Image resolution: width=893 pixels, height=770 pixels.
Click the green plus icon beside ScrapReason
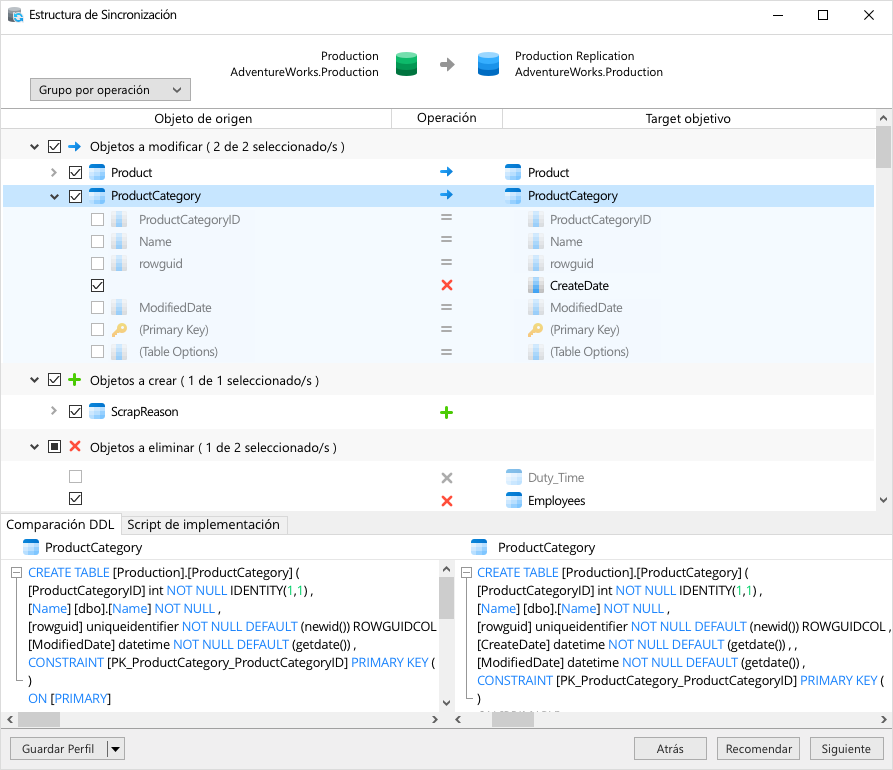(x=446, y=411)
